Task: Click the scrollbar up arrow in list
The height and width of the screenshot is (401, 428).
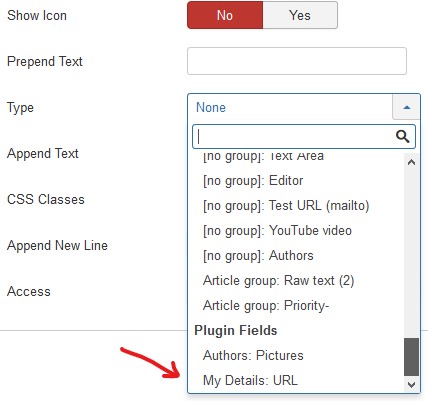Action: click(x=411, y=162)
